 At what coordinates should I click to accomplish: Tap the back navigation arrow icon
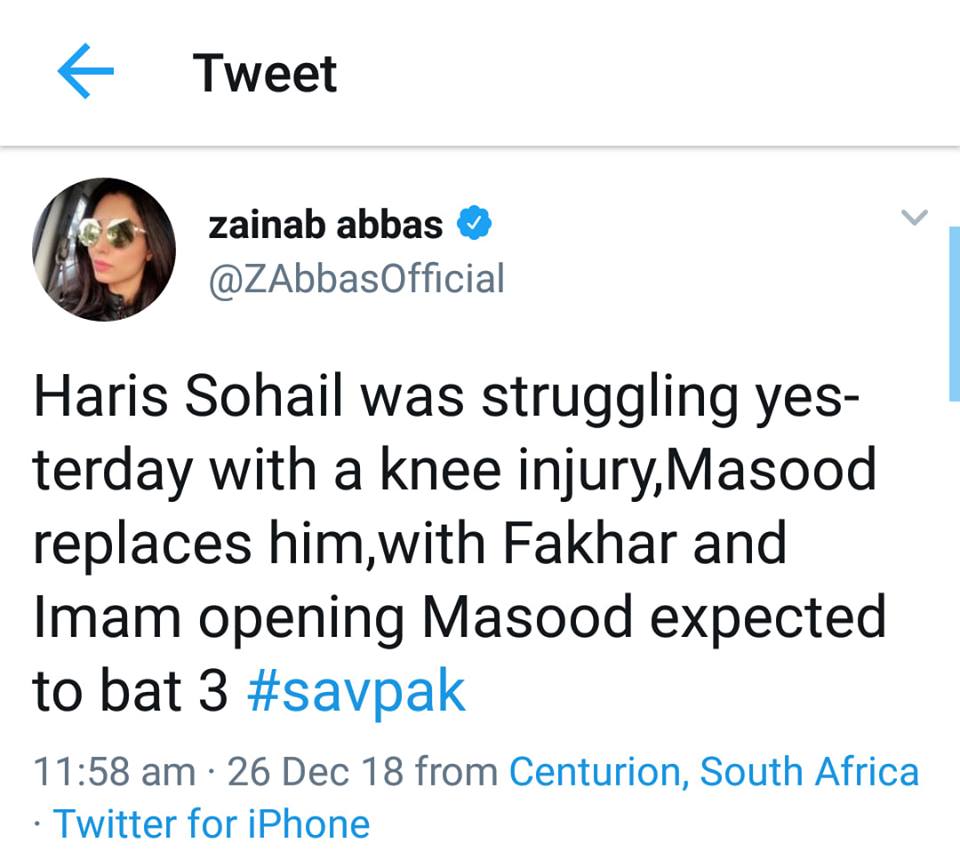[85, 72]
